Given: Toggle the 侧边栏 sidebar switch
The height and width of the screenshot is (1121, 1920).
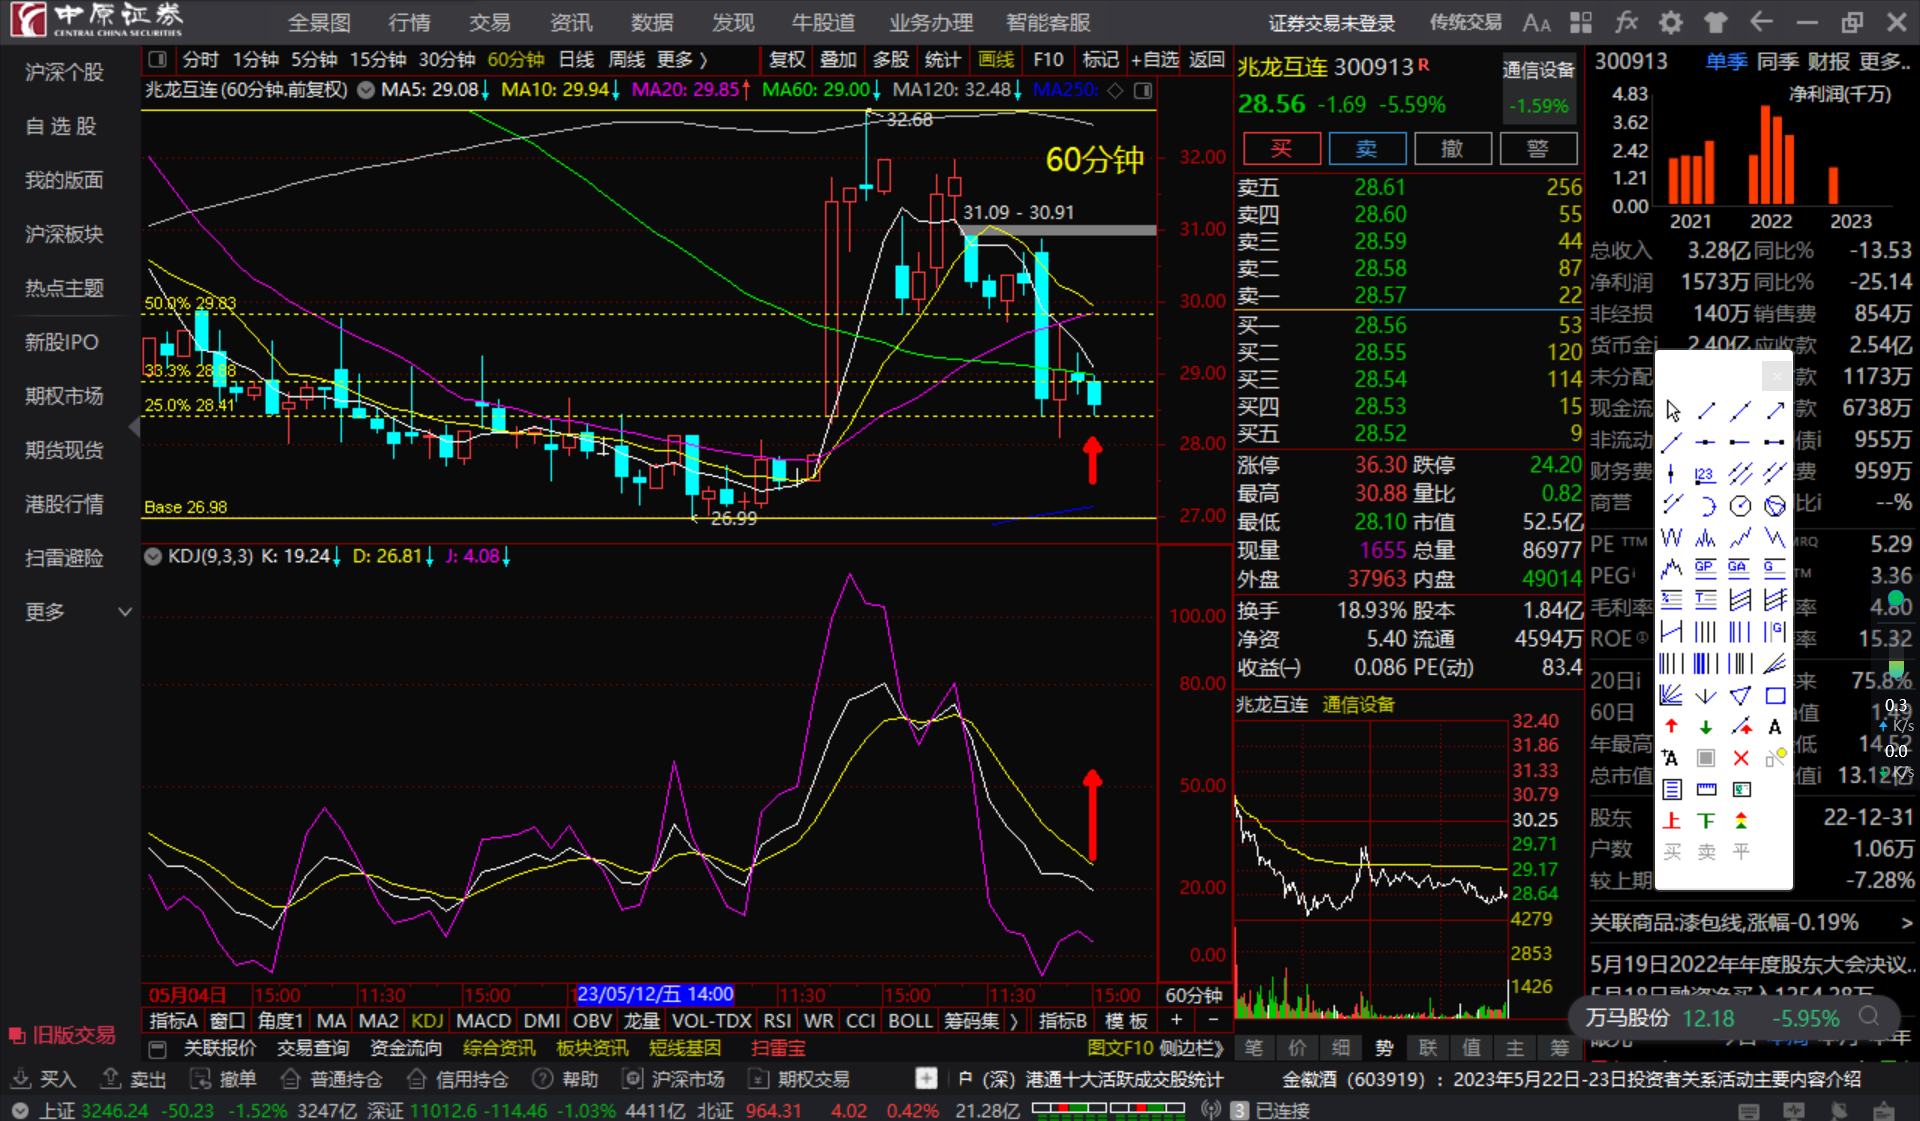Looking at the screenshot, I should [x=1192, y=1048].
